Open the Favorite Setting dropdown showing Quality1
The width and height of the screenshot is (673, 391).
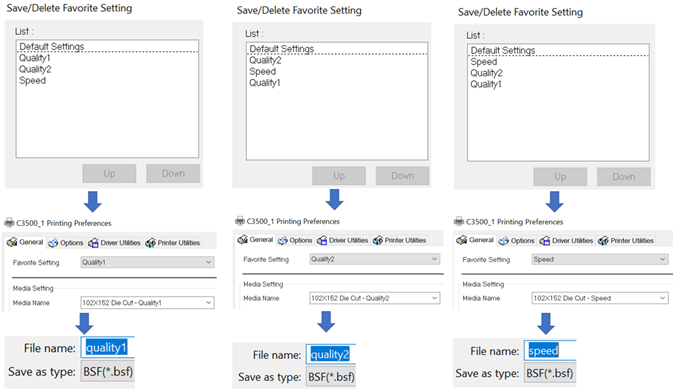(x=147, y=262)
